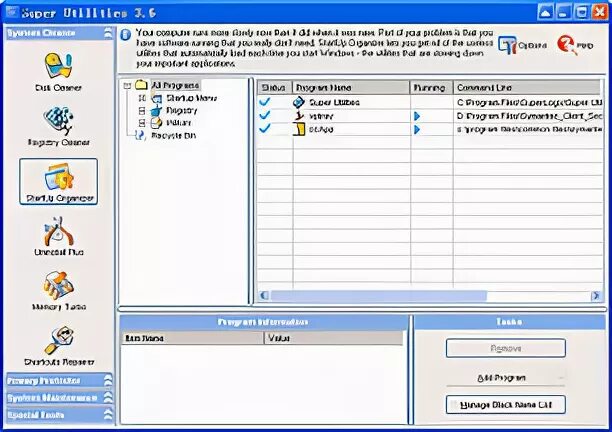Launch the Uninstall Plus tool
Screen dimensions: 612x432
(x=59, y=236)
